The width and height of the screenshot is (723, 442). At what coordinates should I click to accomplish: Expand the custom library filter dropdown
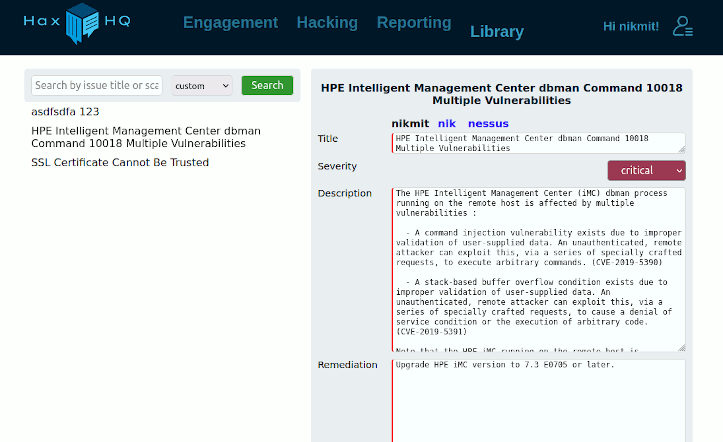202,86
